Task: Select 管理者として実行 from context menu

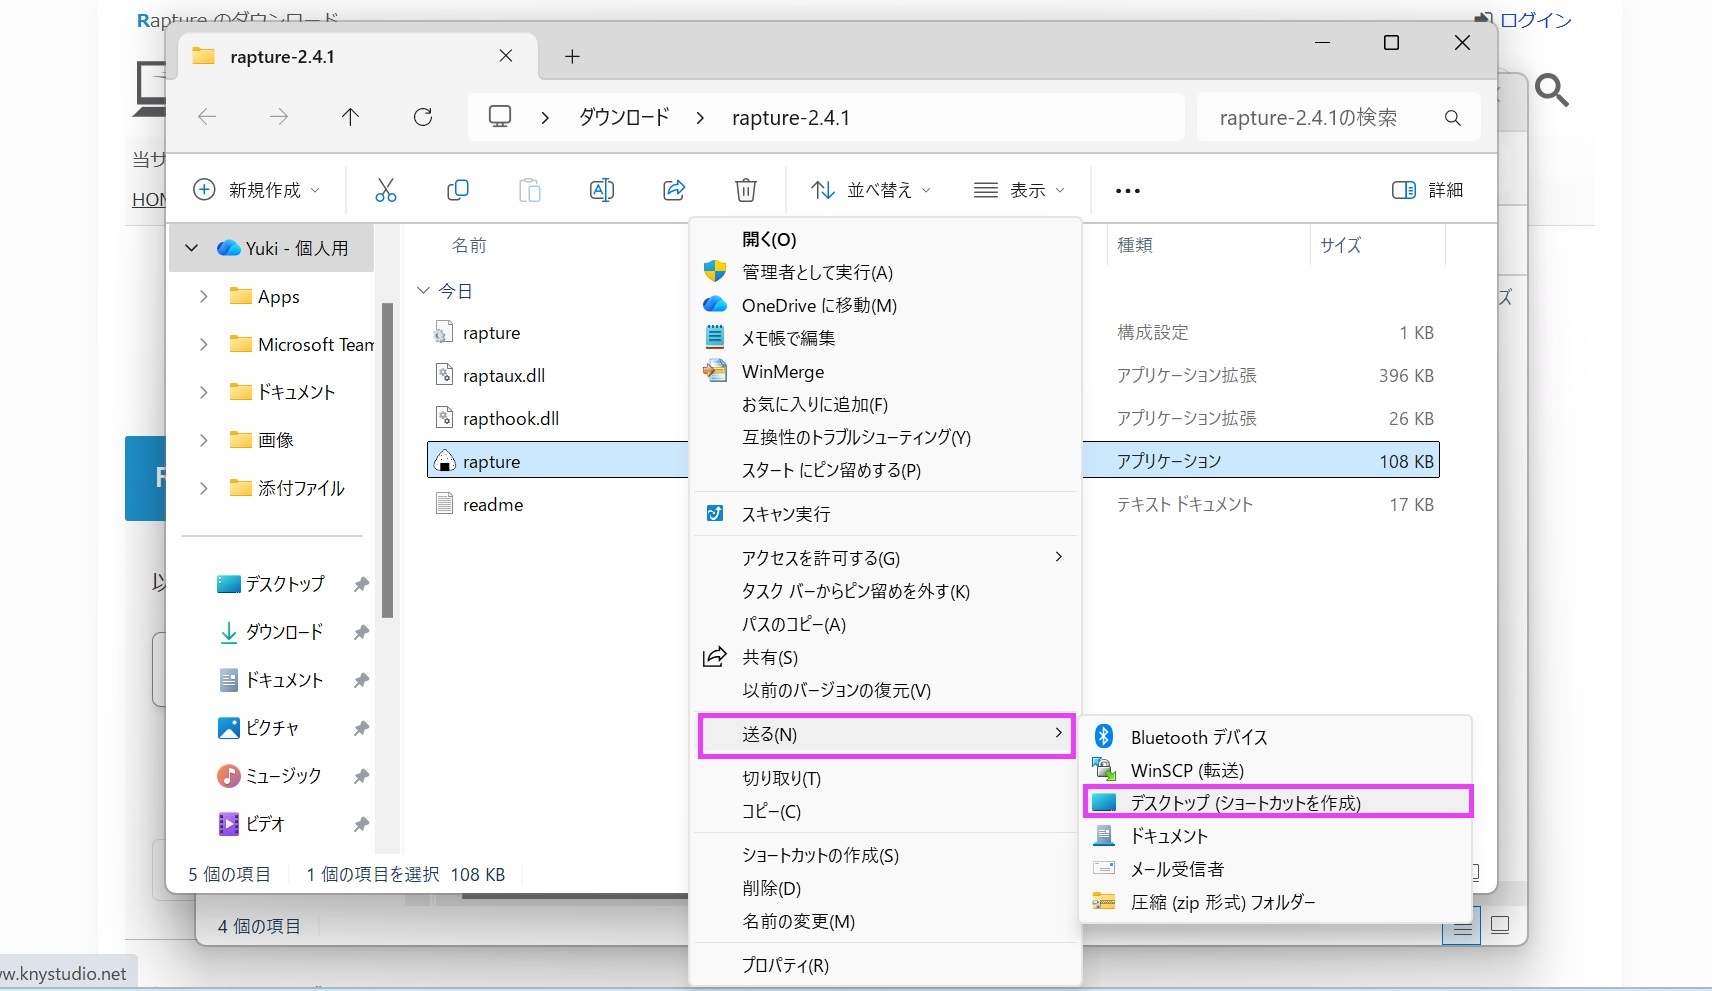Action: coord(817,272)
